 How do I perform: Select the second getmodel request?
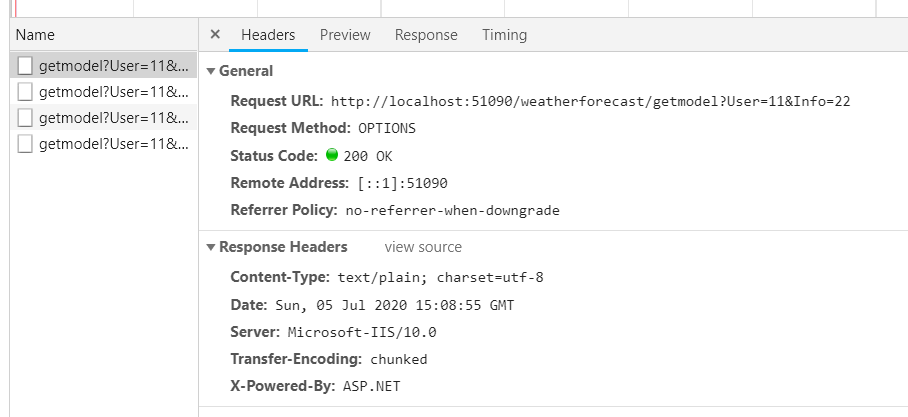point(112,92)
